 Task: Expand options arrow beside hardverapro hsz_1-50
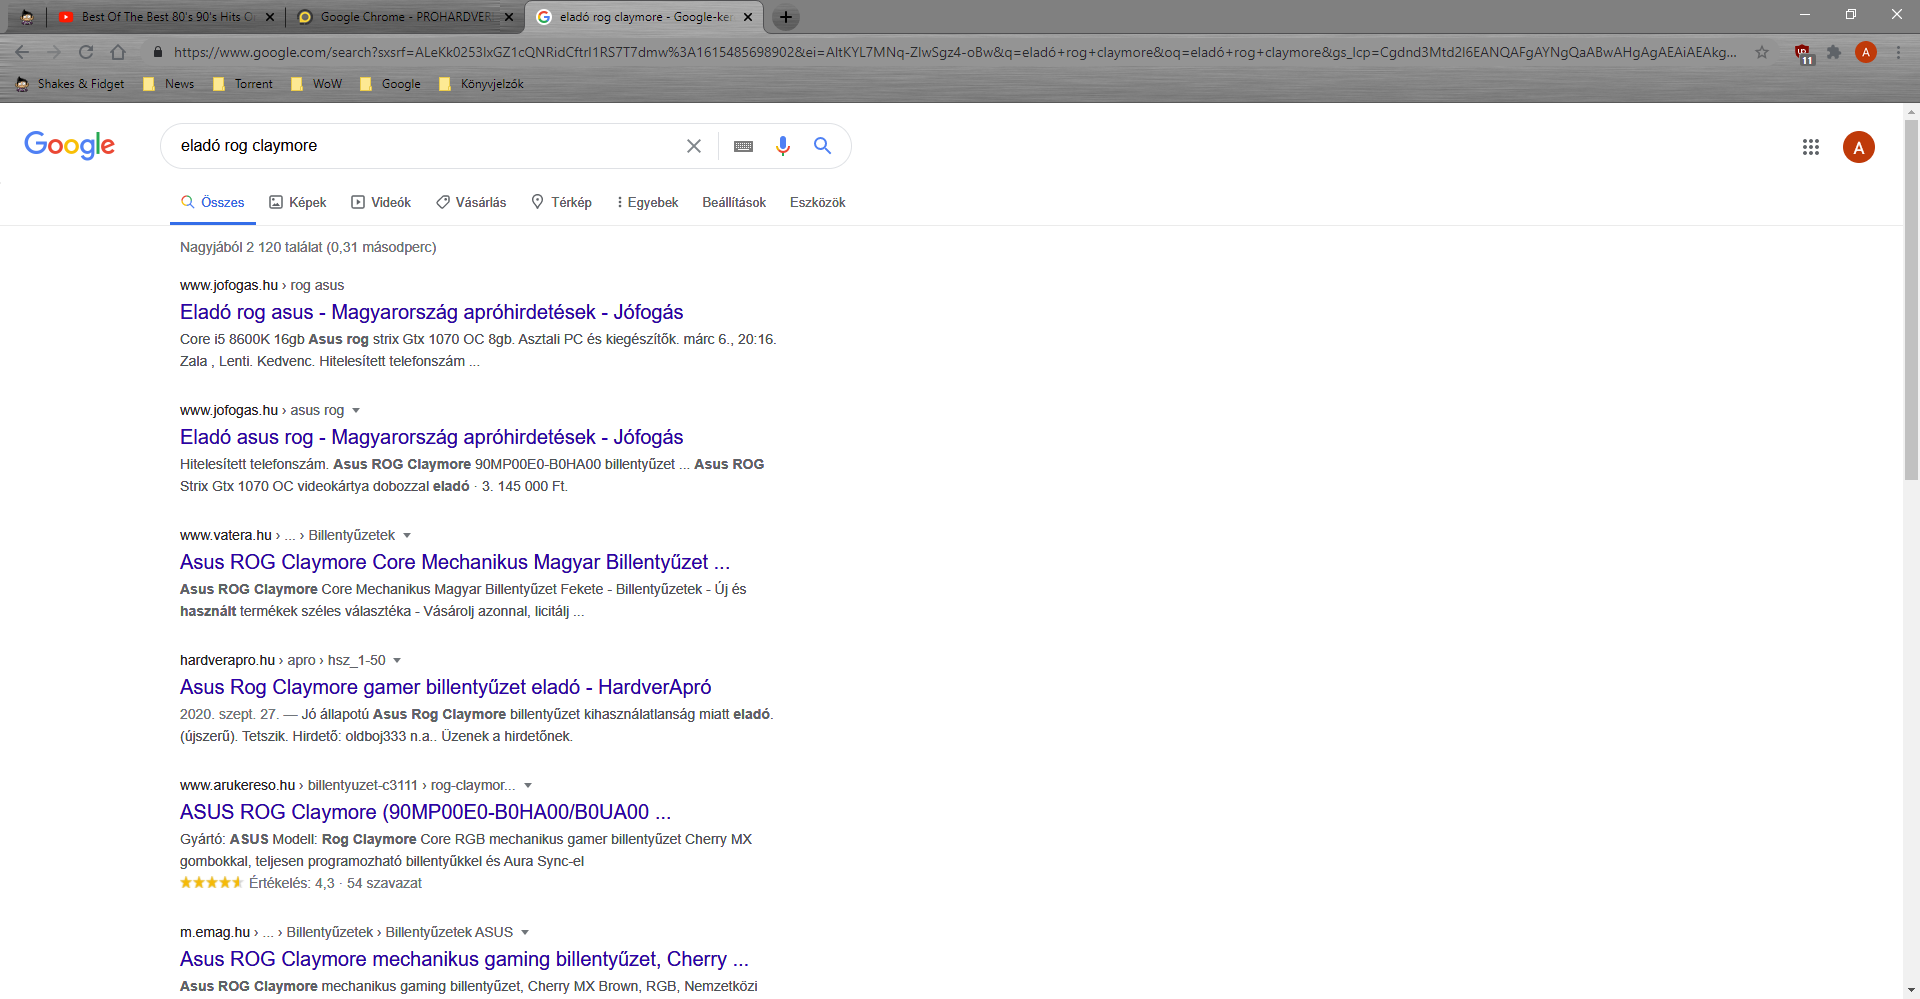[x=397, y=661]
